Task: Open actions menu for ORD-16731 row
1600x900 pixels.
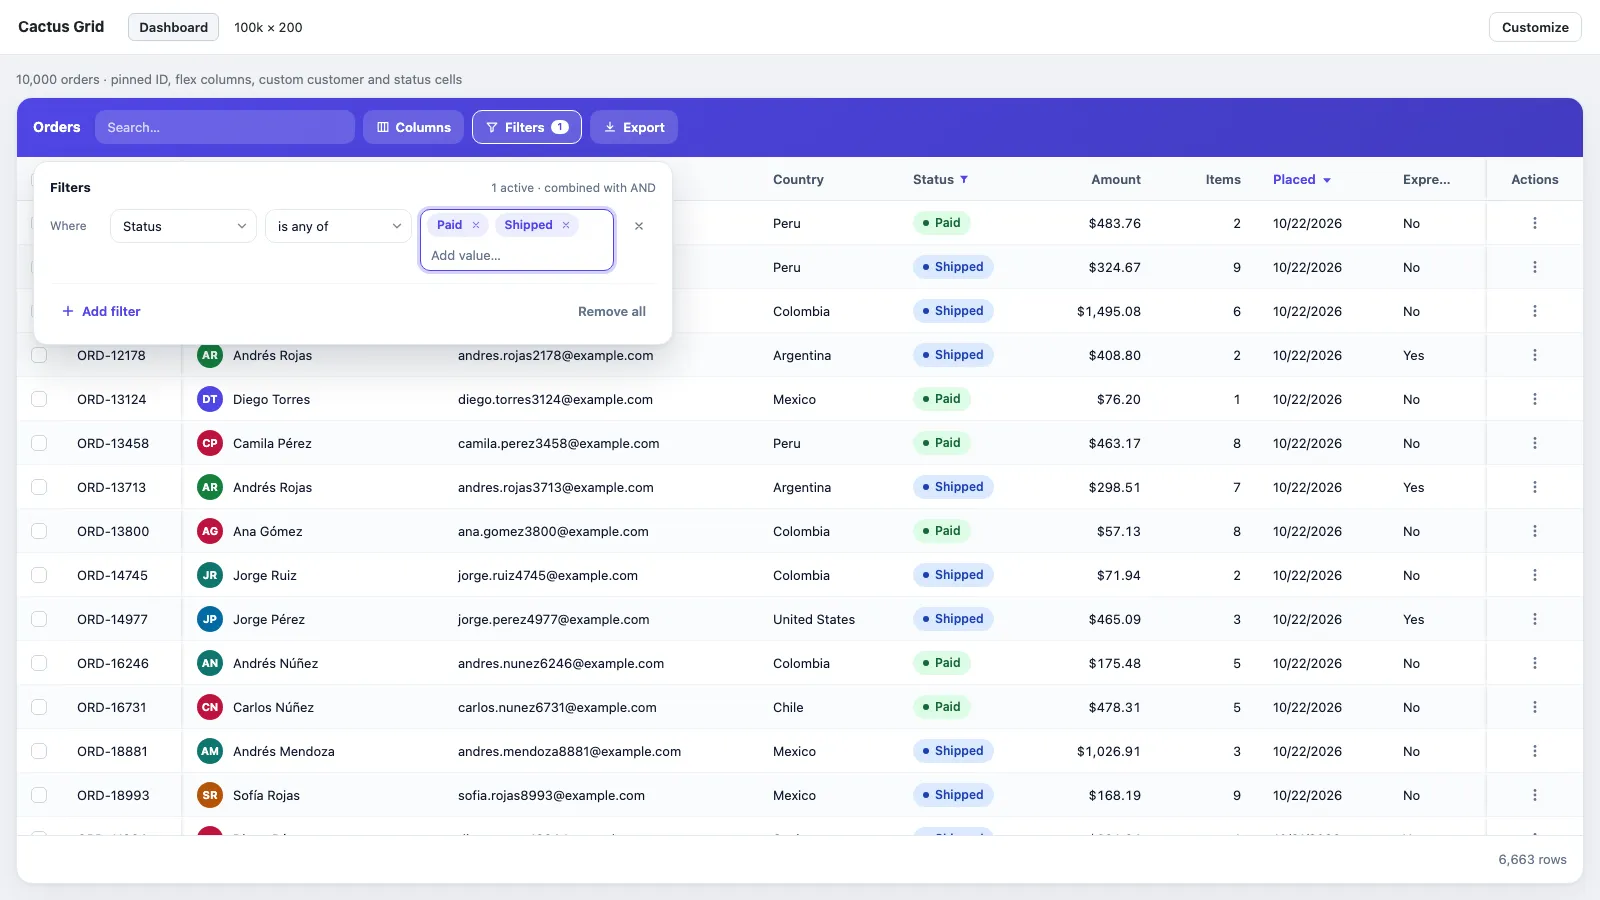Action: point(1535,707)
